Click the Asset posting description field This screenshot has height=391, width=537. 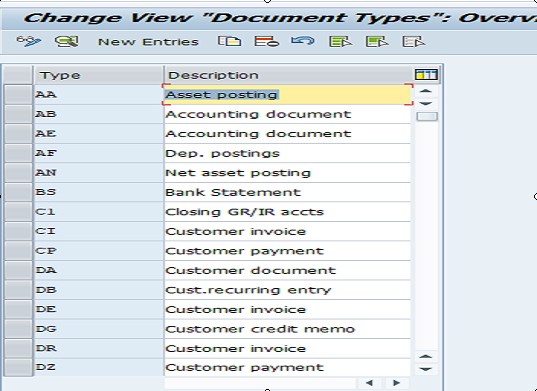[x=288, y=94]
